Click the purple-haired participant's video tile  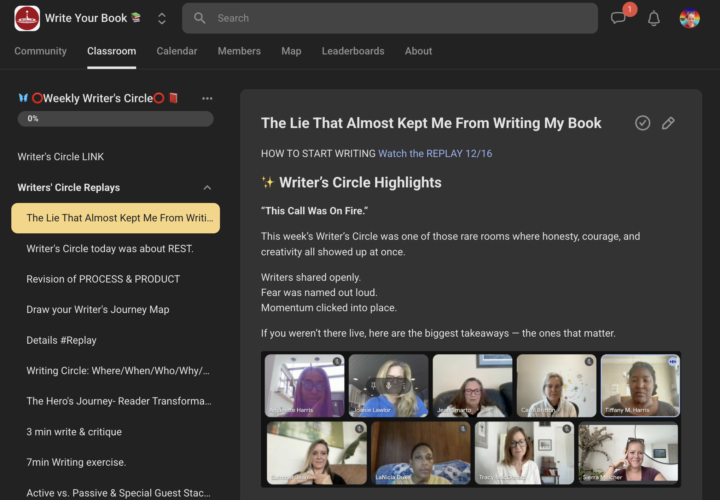tap(304, 386)
